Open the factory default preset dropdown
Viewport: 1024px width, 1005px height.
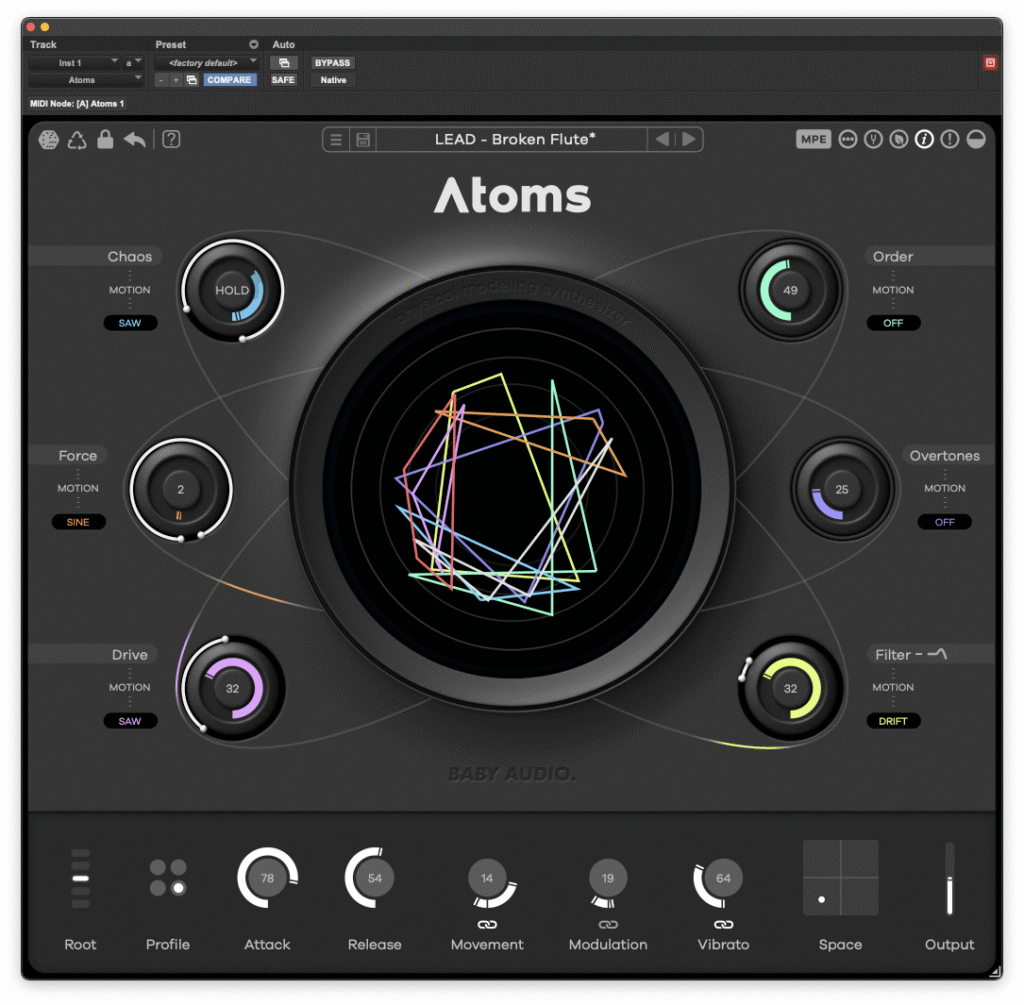point(206,63)
